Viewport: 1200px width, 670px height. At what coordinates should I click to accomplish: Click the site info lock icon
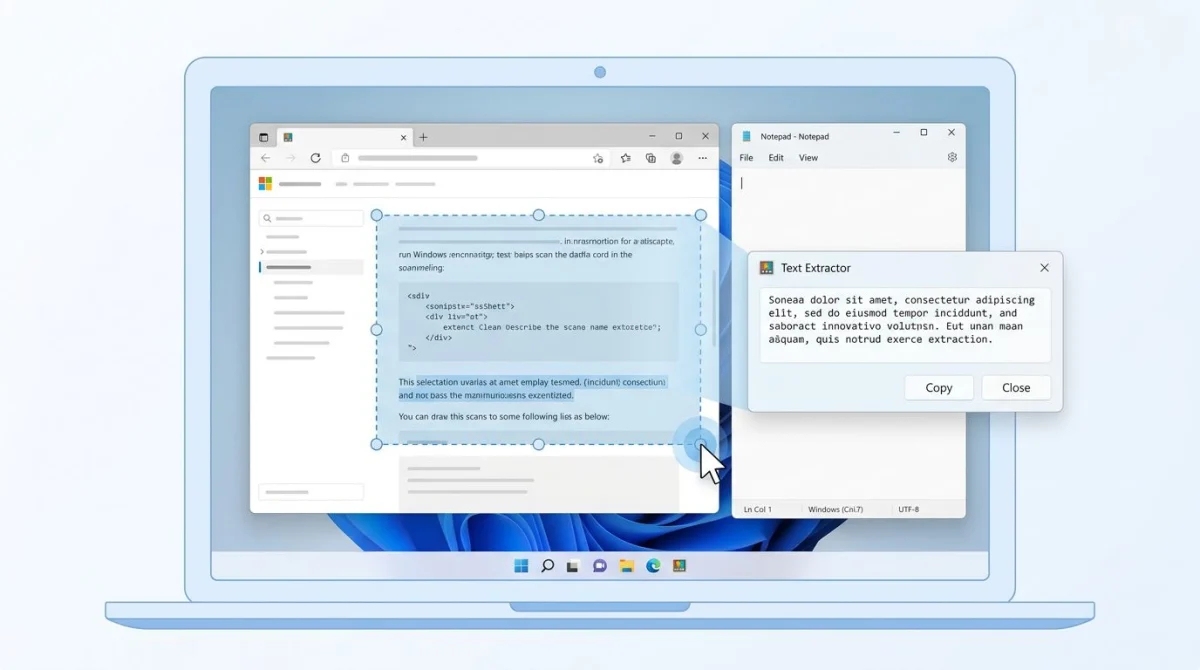click(x=345, y=158)
